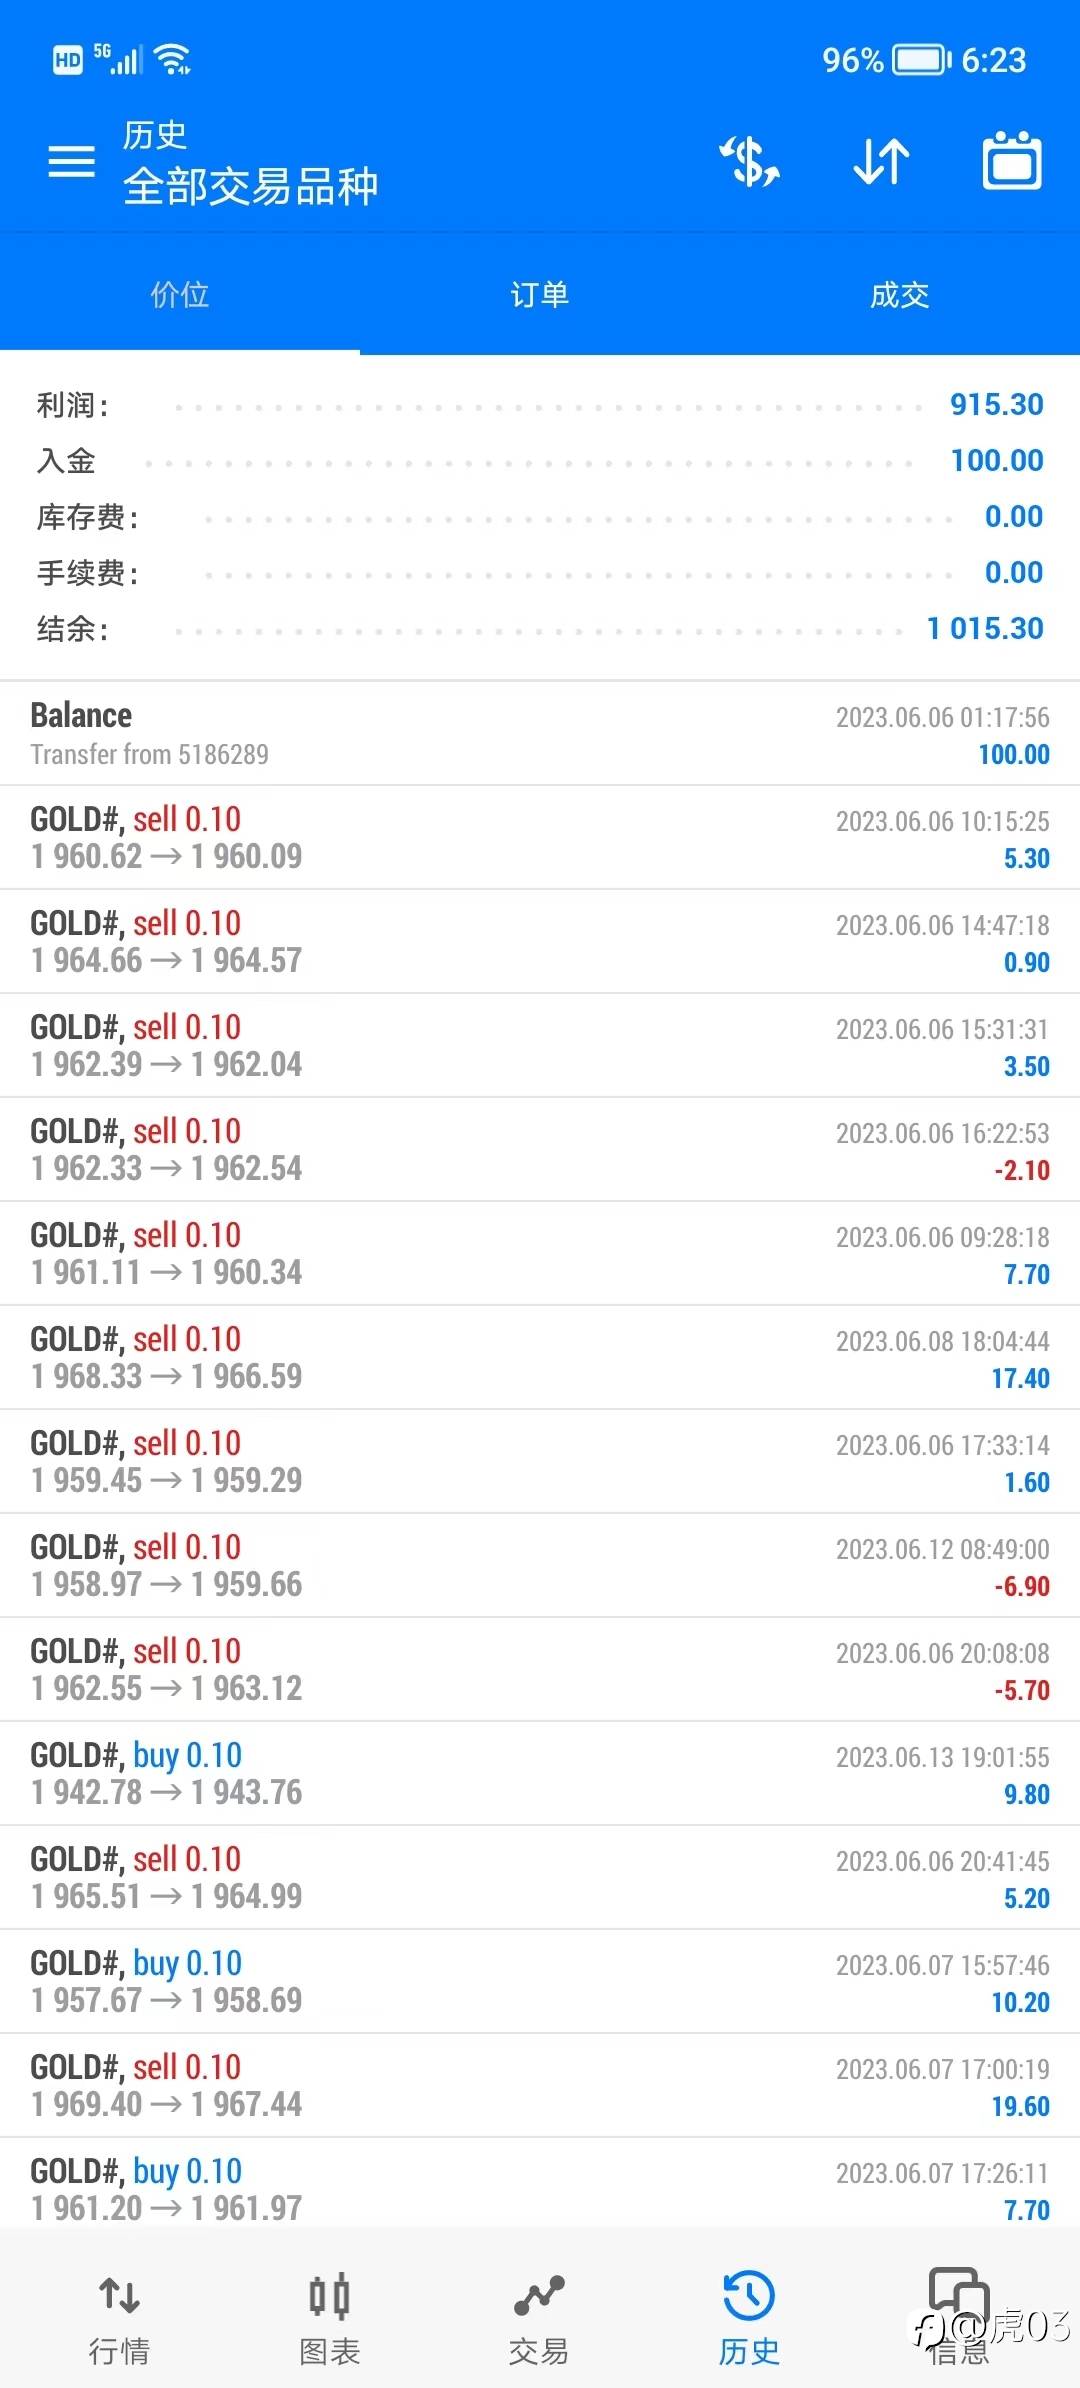Open the calendar date range picker
1080x2388 pixels.
point(1012,162)
